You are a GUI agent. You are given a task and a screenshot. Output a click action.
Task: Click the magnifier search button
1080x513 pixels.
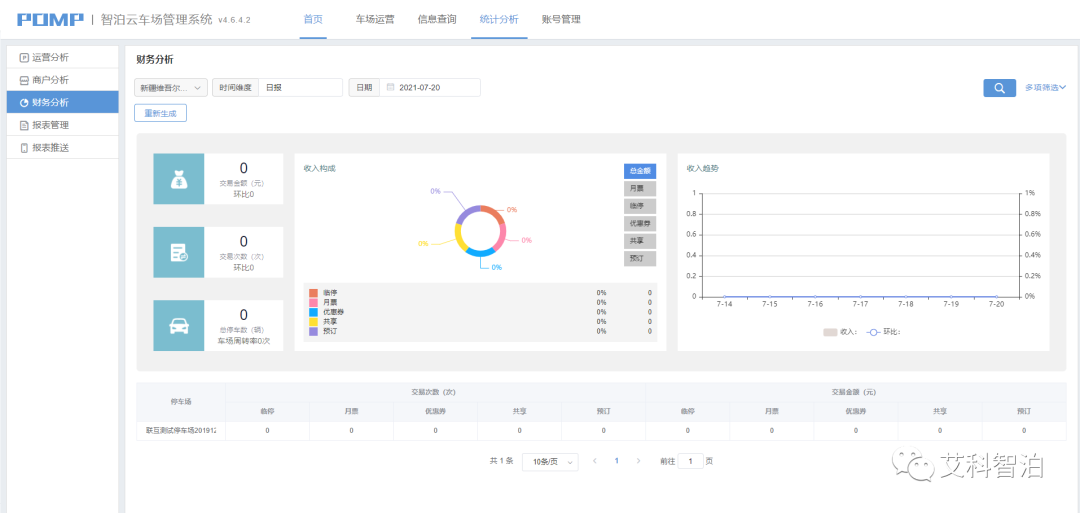(x=999, y=88)
